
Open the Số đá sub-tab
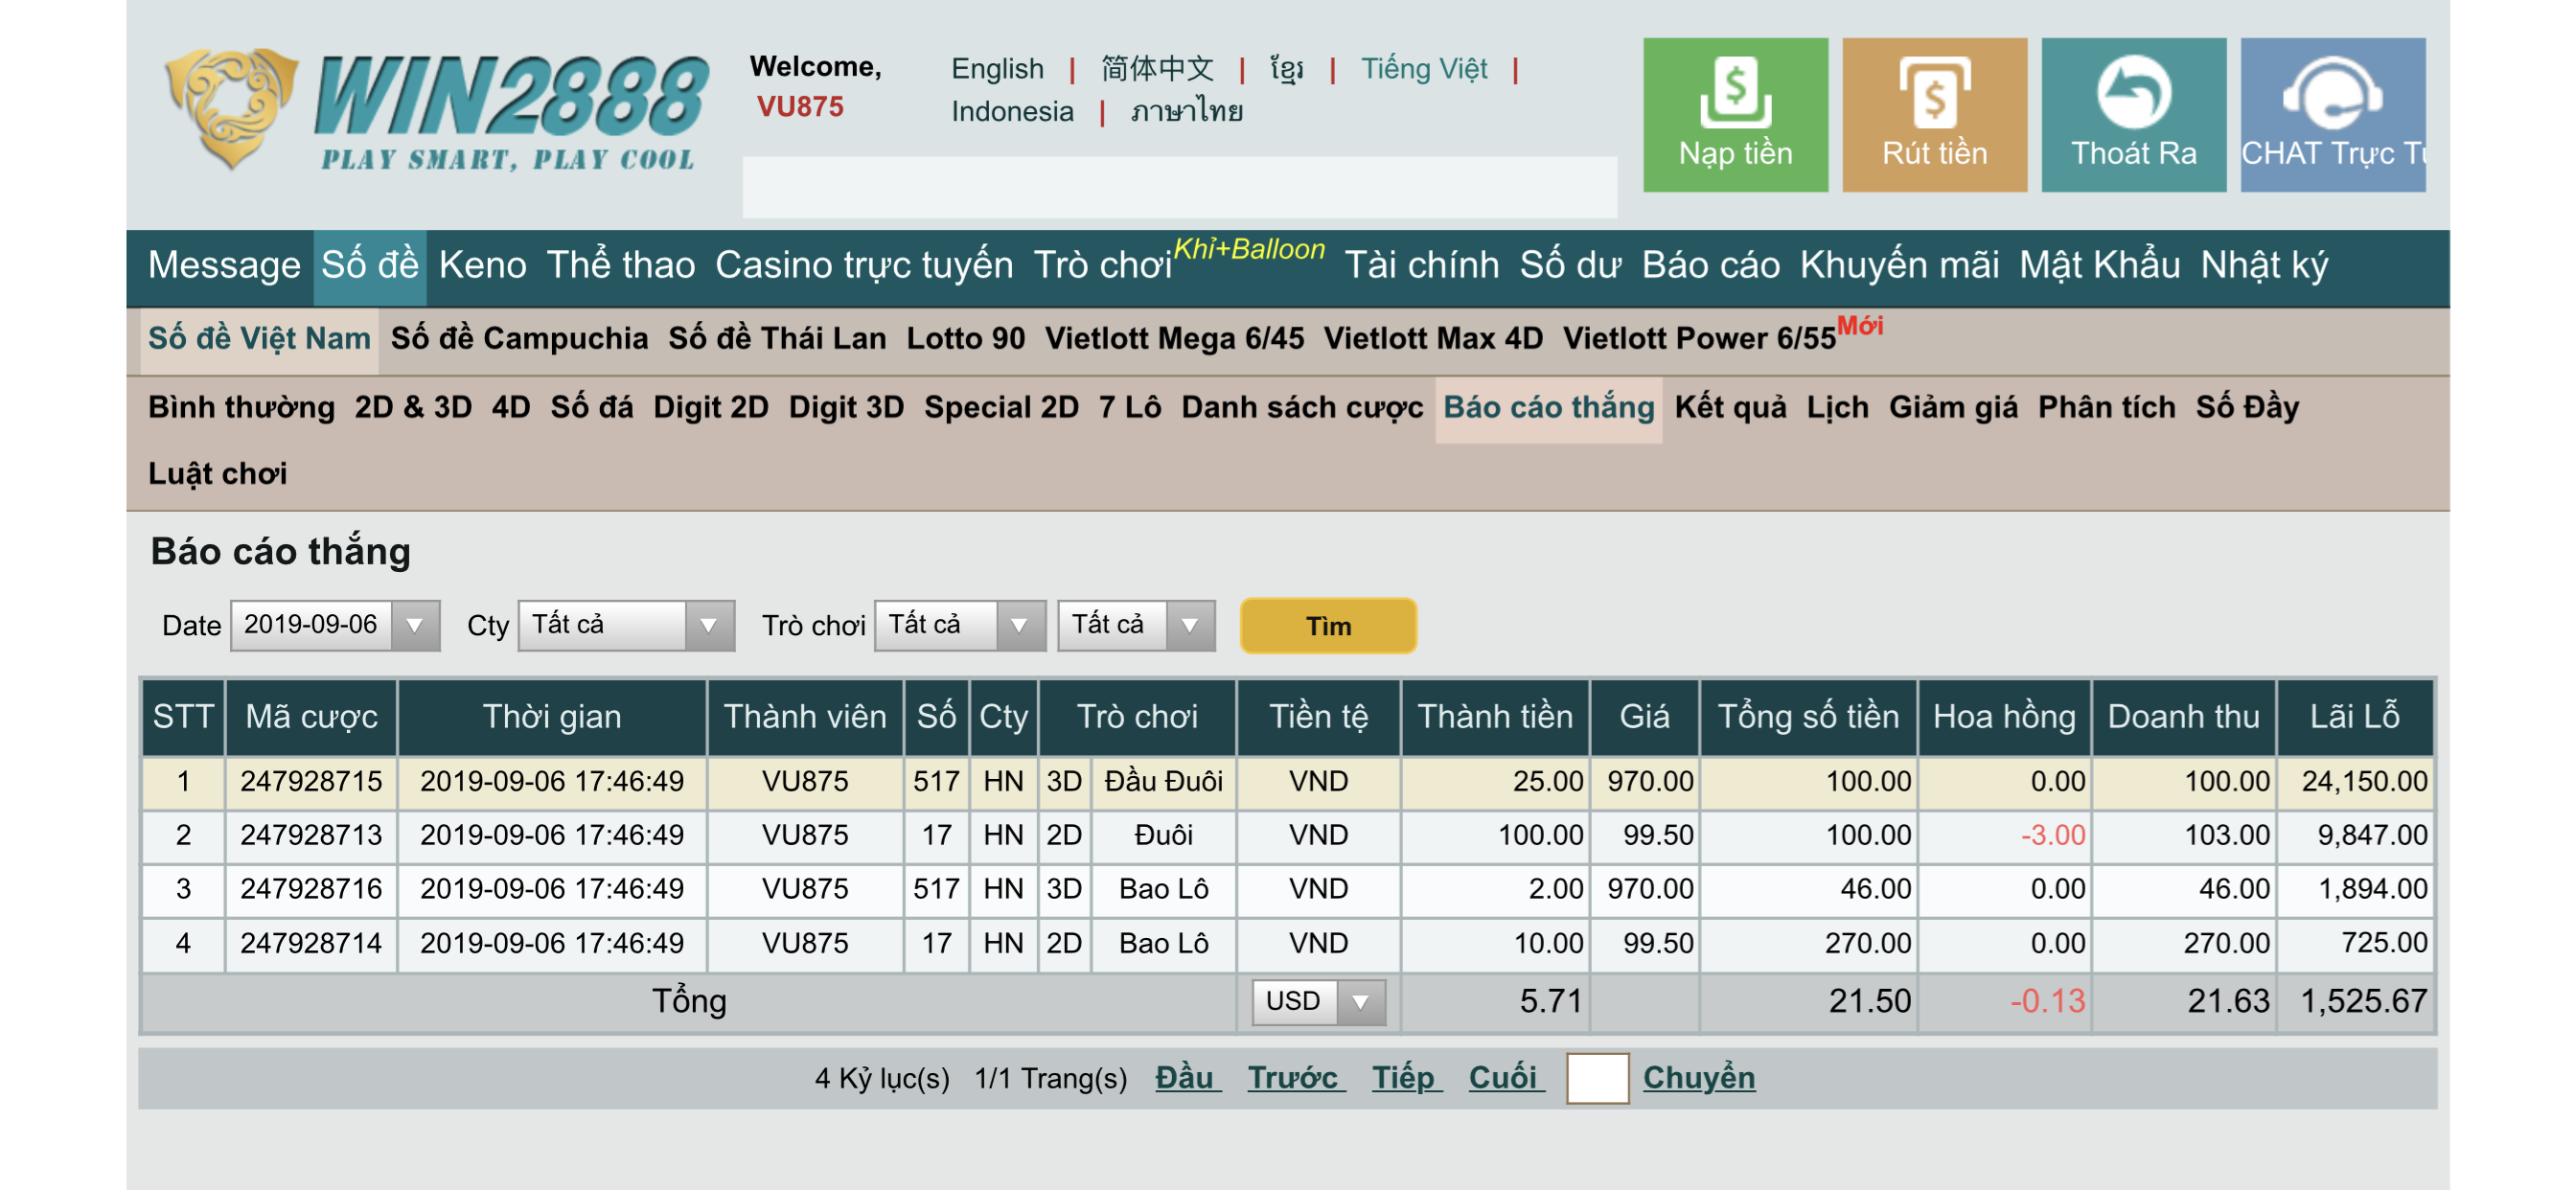coord(591,408)
